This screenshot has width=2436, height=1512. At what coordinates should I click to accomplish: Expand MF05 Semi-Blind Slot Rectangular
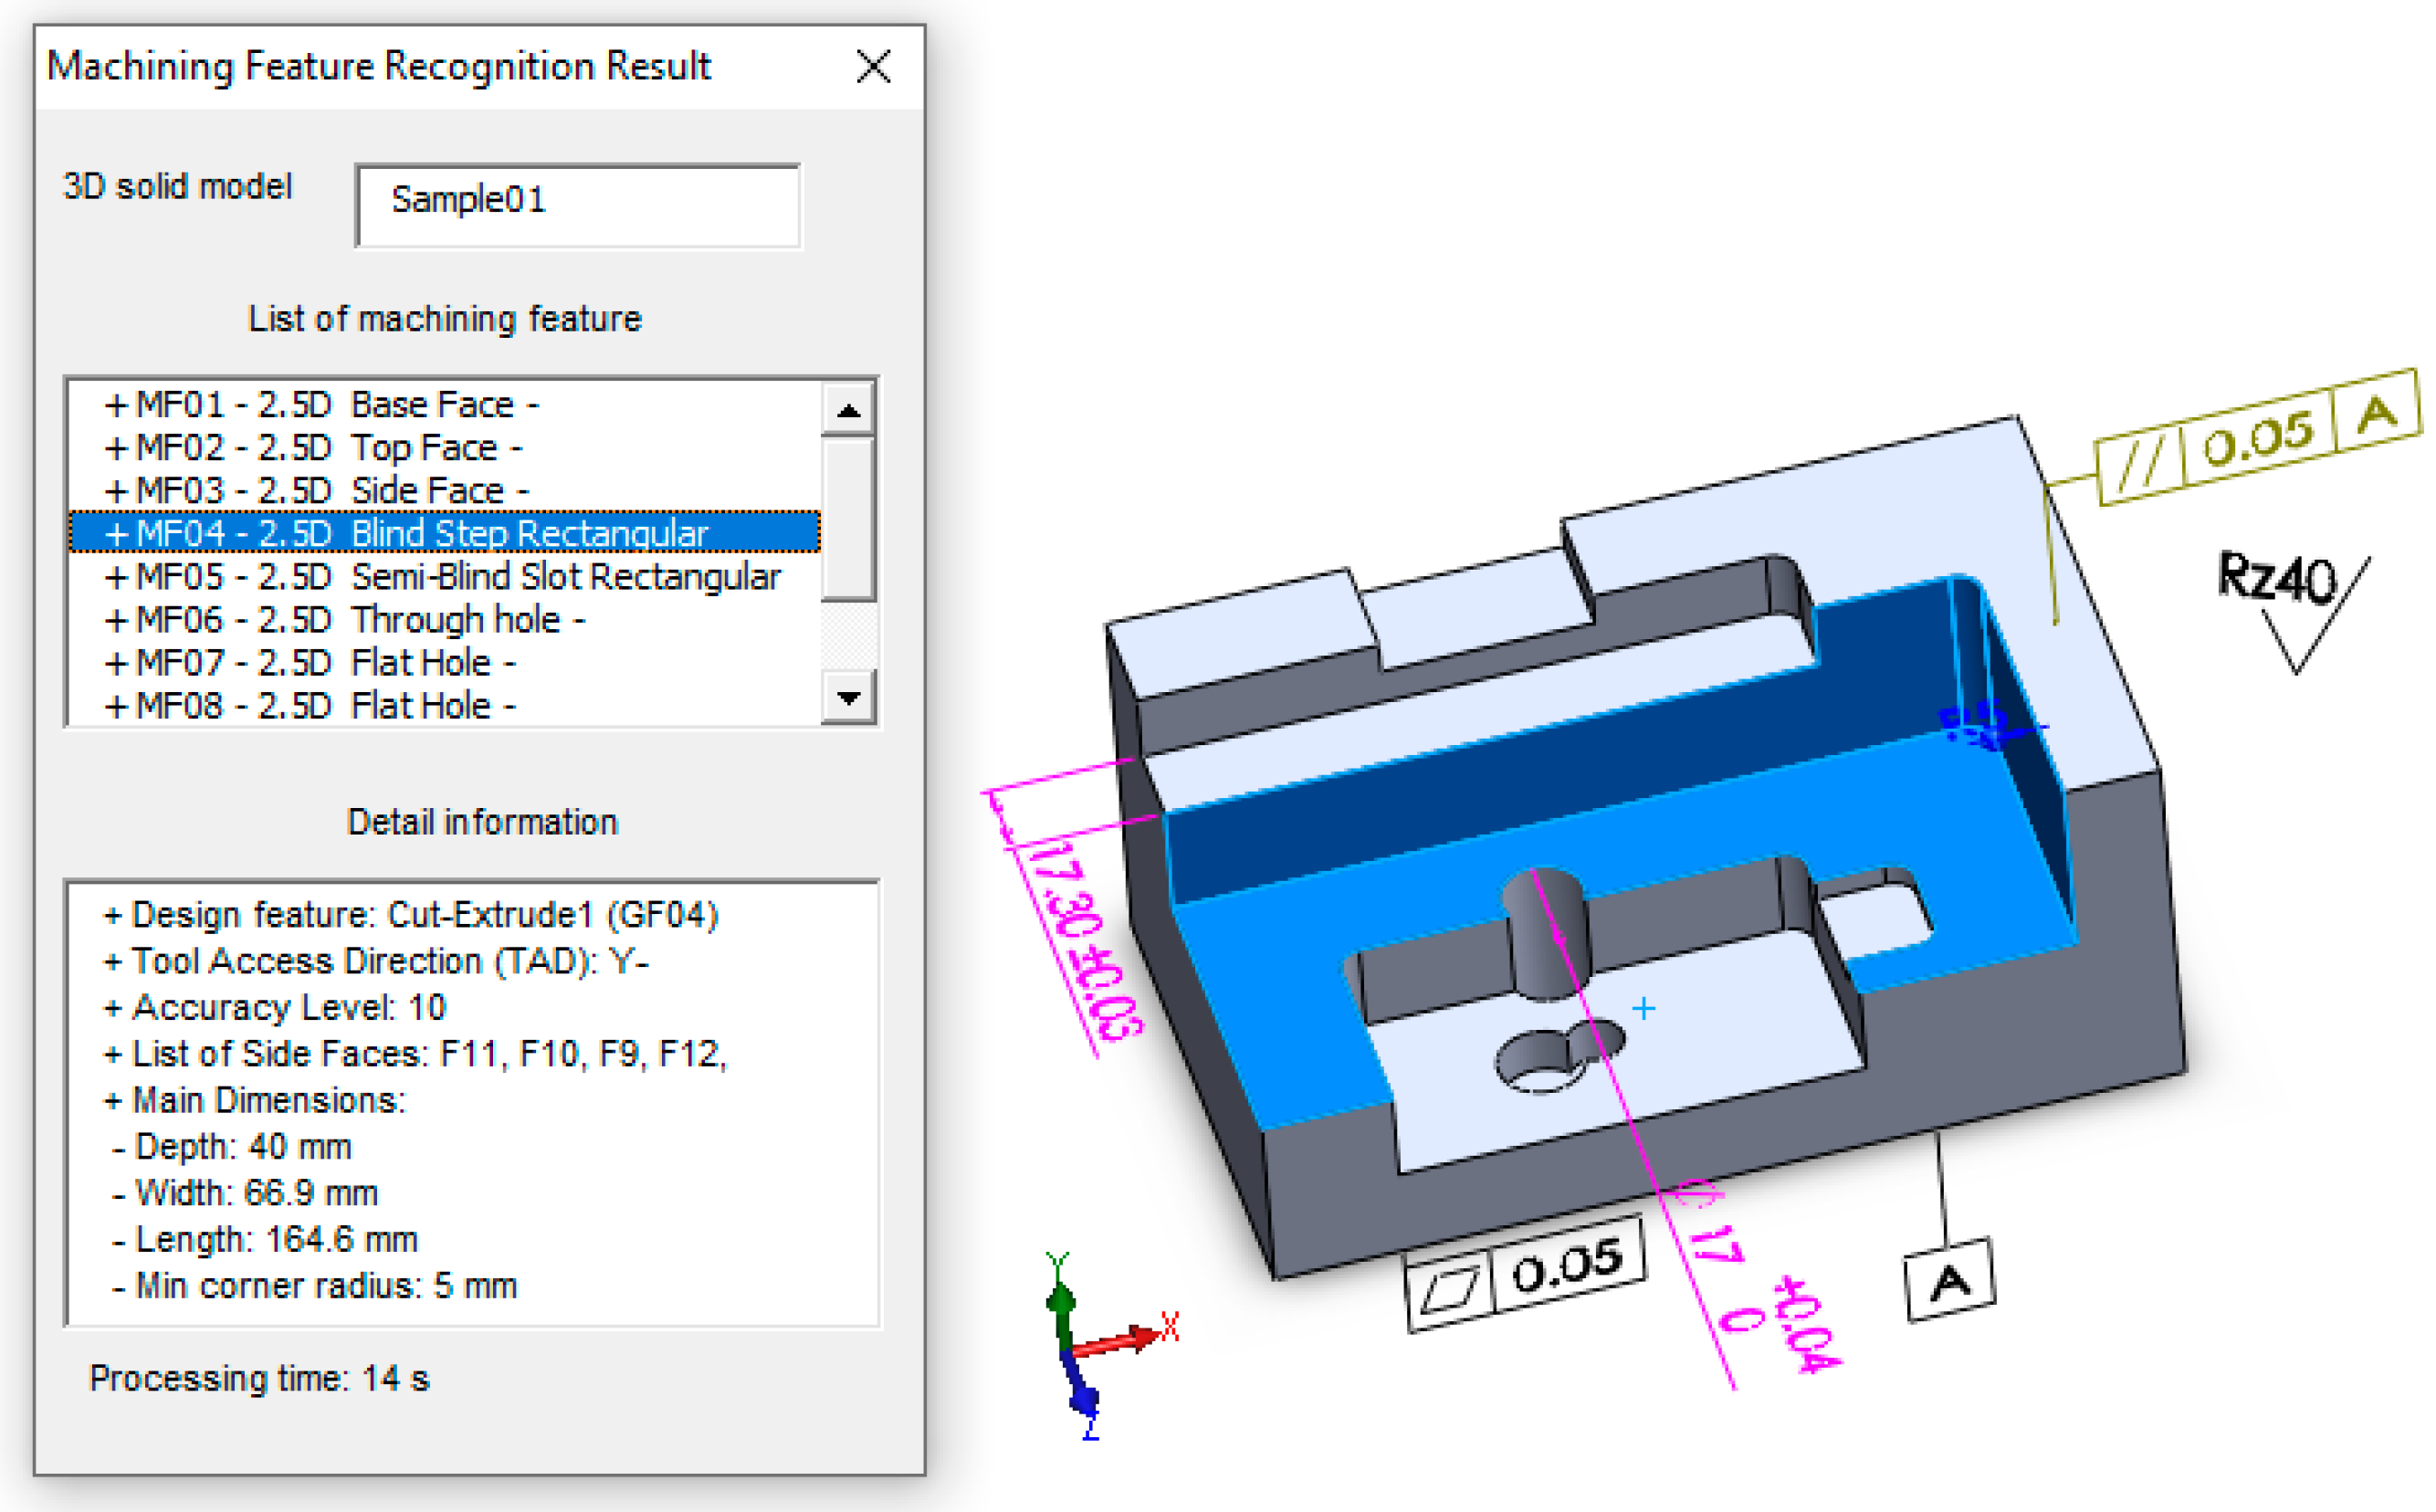coord(116,577)
